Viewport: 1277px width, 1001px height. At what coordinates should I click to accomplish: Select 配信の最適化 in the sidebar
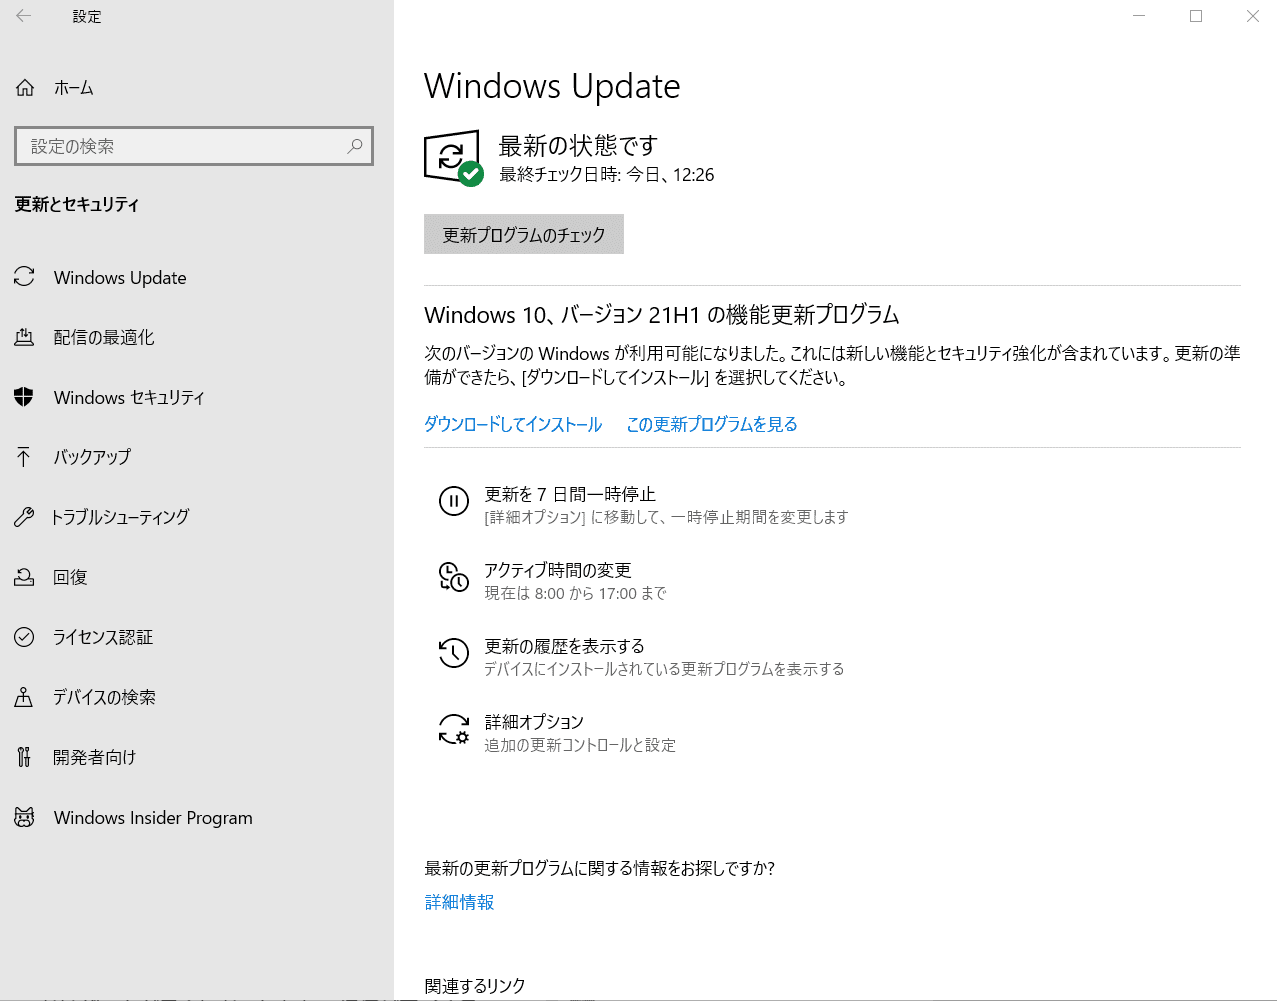pyautogui.click(x=104, y=337)
